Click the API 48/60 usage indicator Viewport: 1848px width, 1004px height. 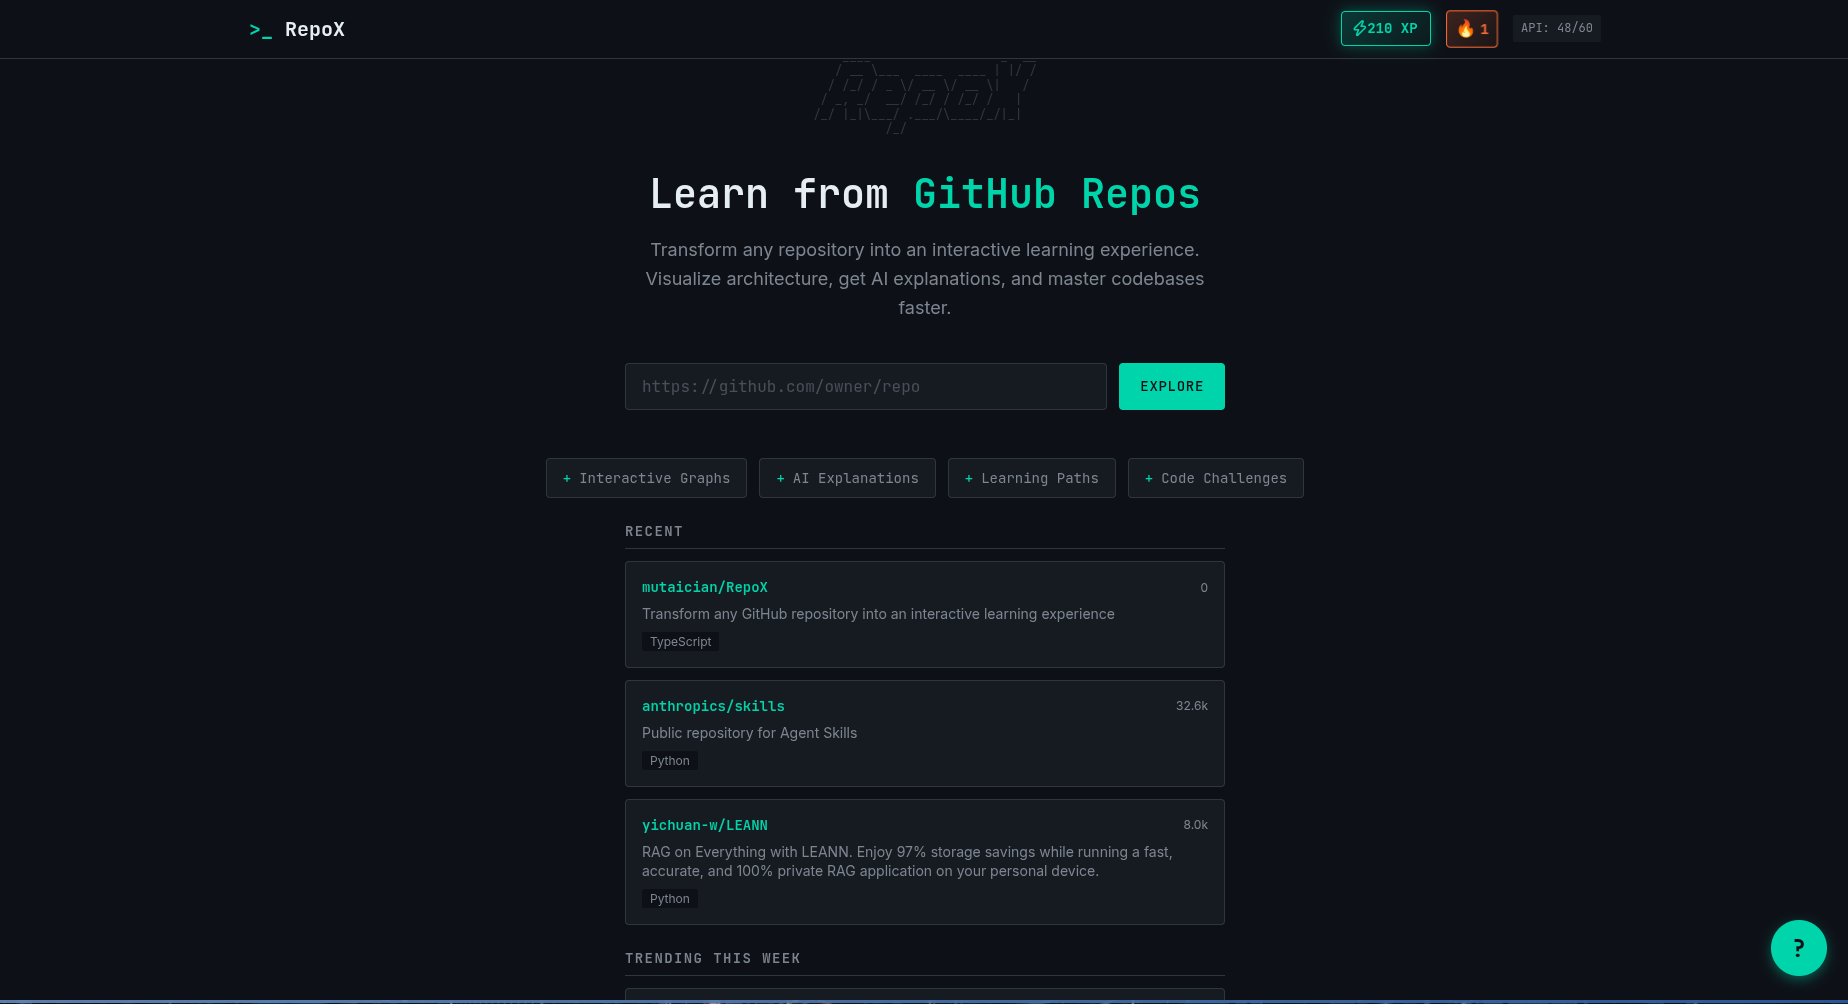click(x=1556, y=28)
